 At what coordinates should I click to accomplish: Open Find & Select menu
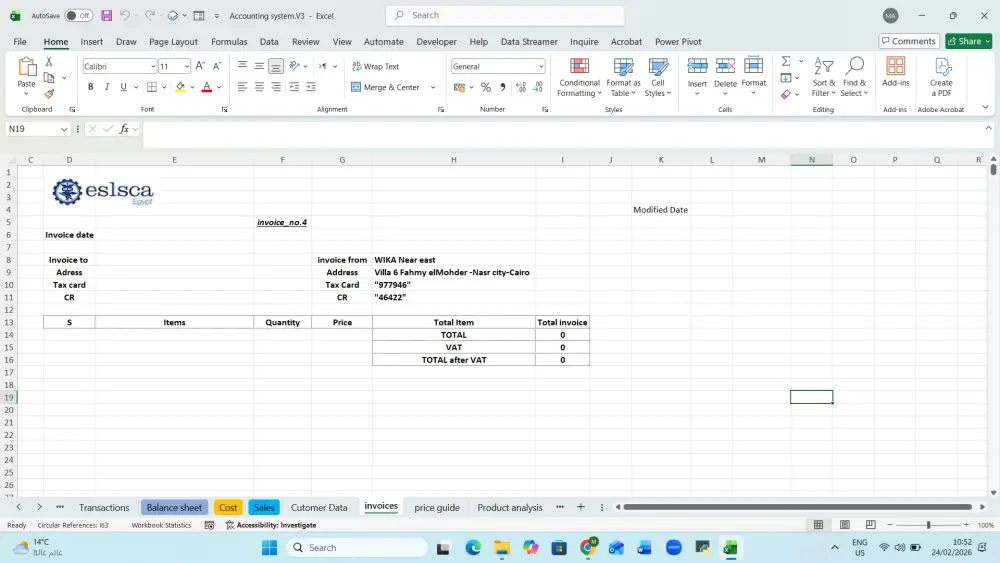tap(854, 77)
